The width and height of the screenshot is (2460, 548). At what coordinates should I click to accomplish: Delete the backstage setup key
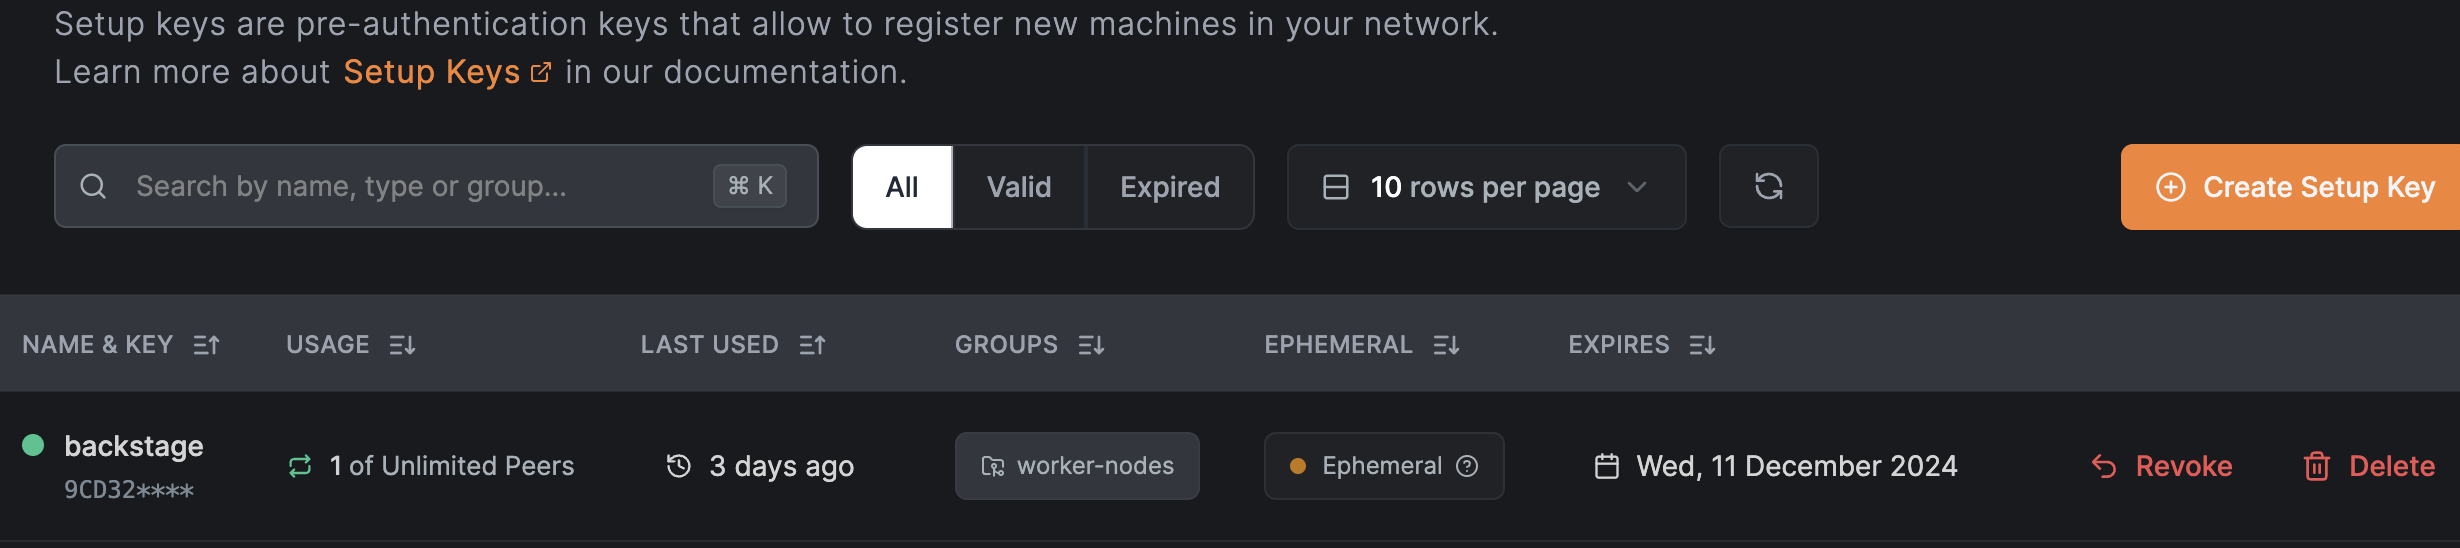2369,466
